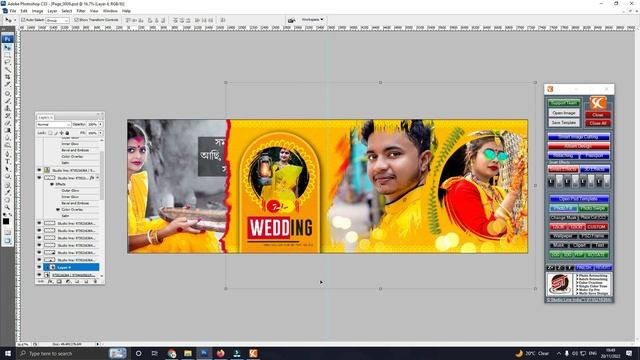The image size is (640, 360).
Task: Select the Move tool in the toolbox
Action: click(7, 47)
